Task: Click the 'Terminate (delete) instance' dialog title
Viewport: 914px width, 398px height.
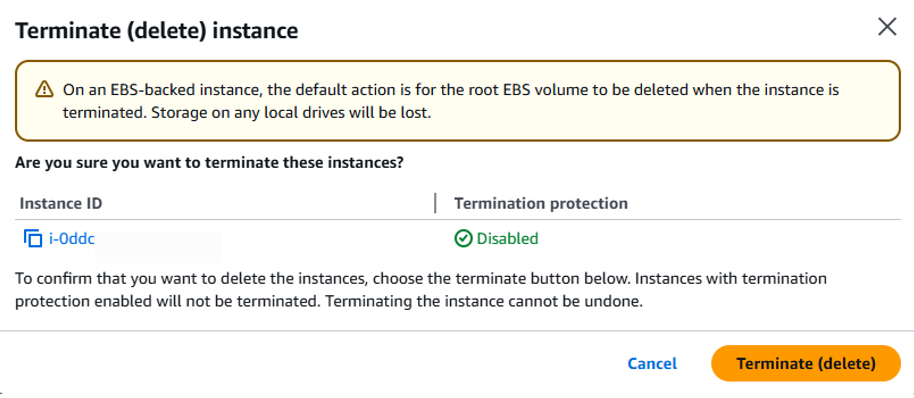Action: 156,30
